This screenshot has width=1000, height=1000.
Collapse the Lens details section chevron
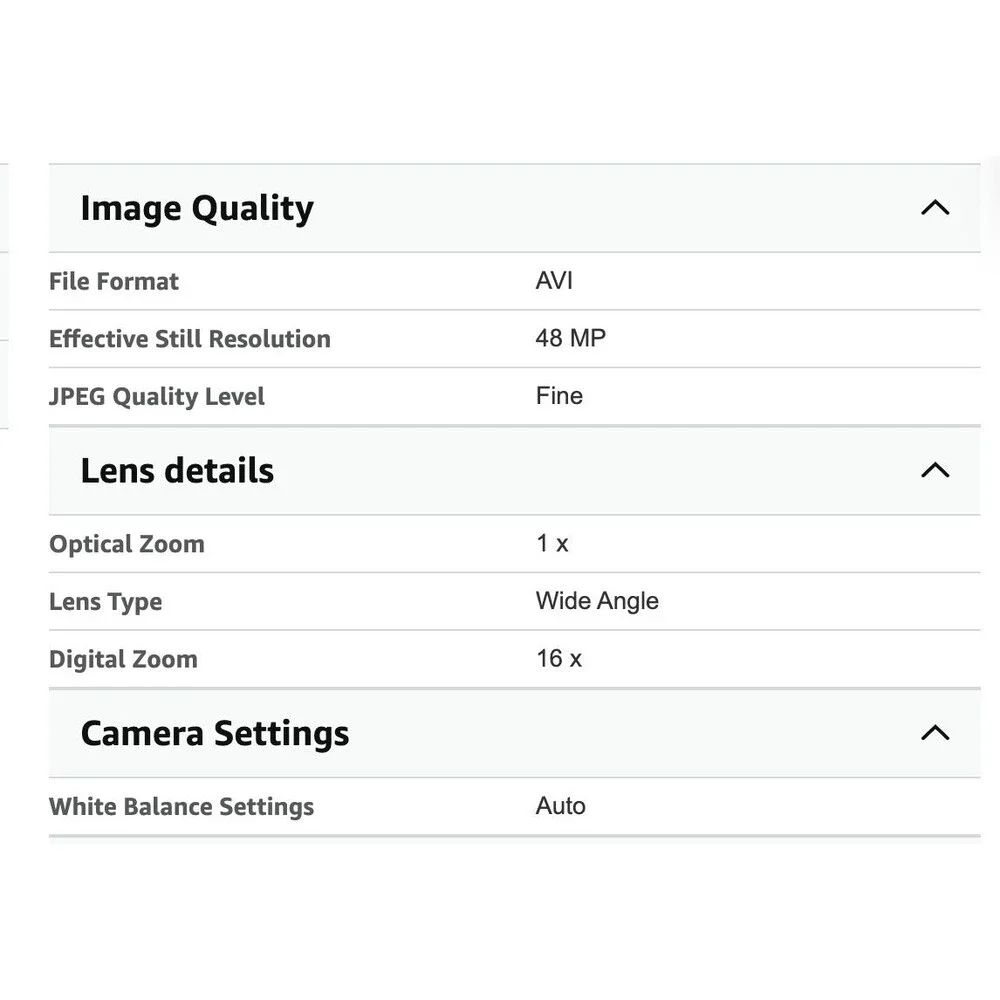click(935, 470)
